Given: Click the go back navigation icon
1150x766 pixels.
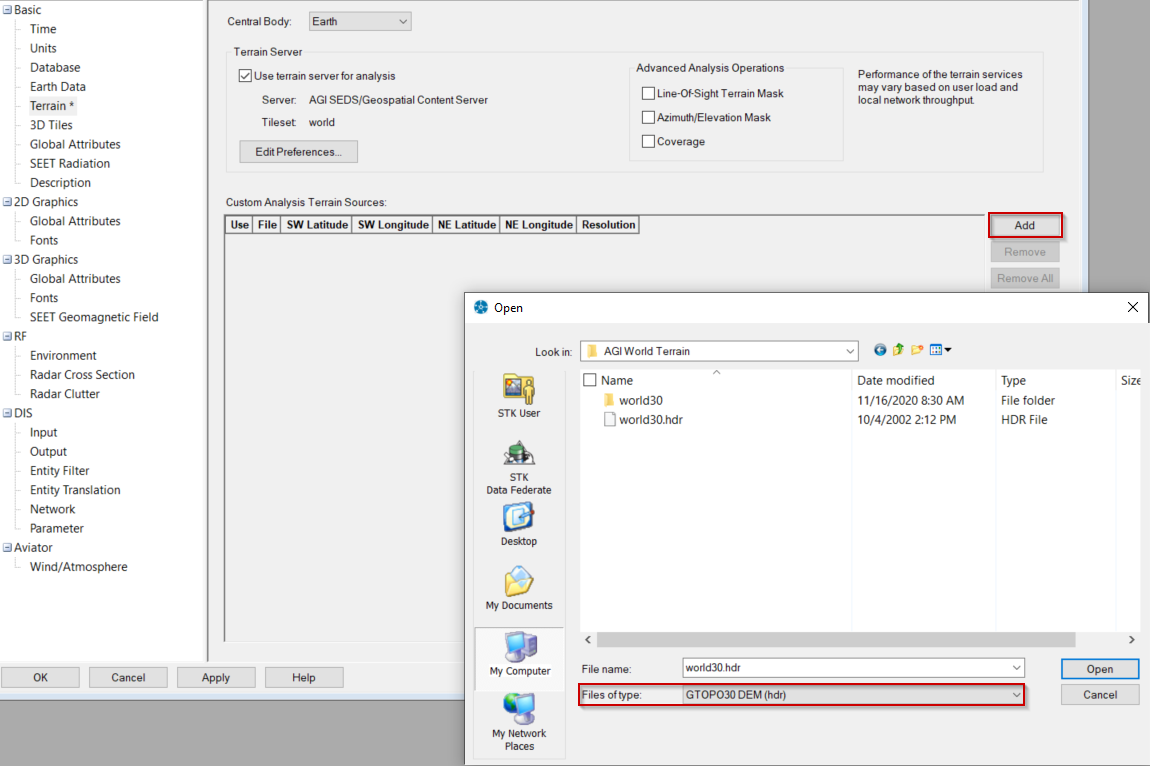Looking at the screenshot, I should 880,350.
